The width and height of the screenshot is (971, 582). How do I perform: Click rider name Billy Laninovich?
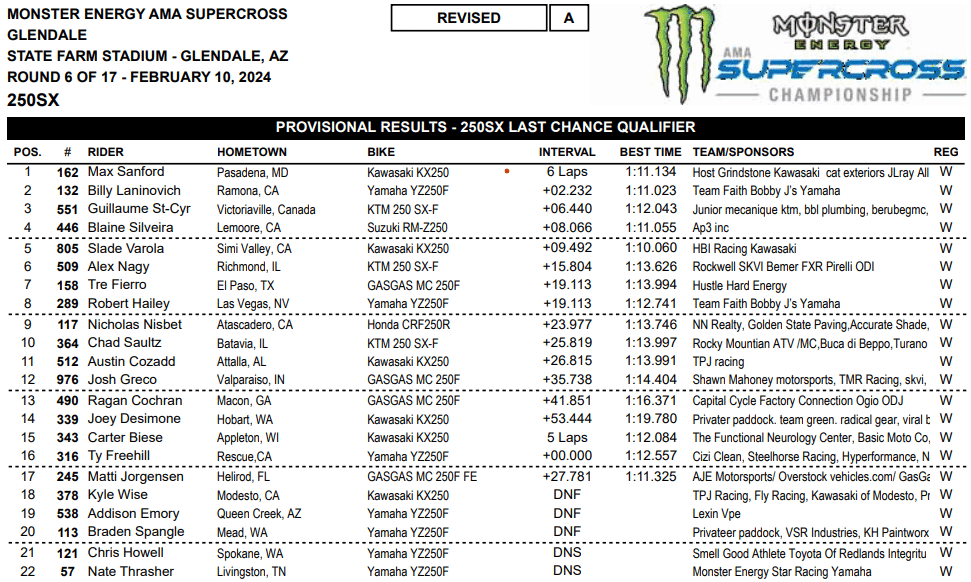pos(134,190)
